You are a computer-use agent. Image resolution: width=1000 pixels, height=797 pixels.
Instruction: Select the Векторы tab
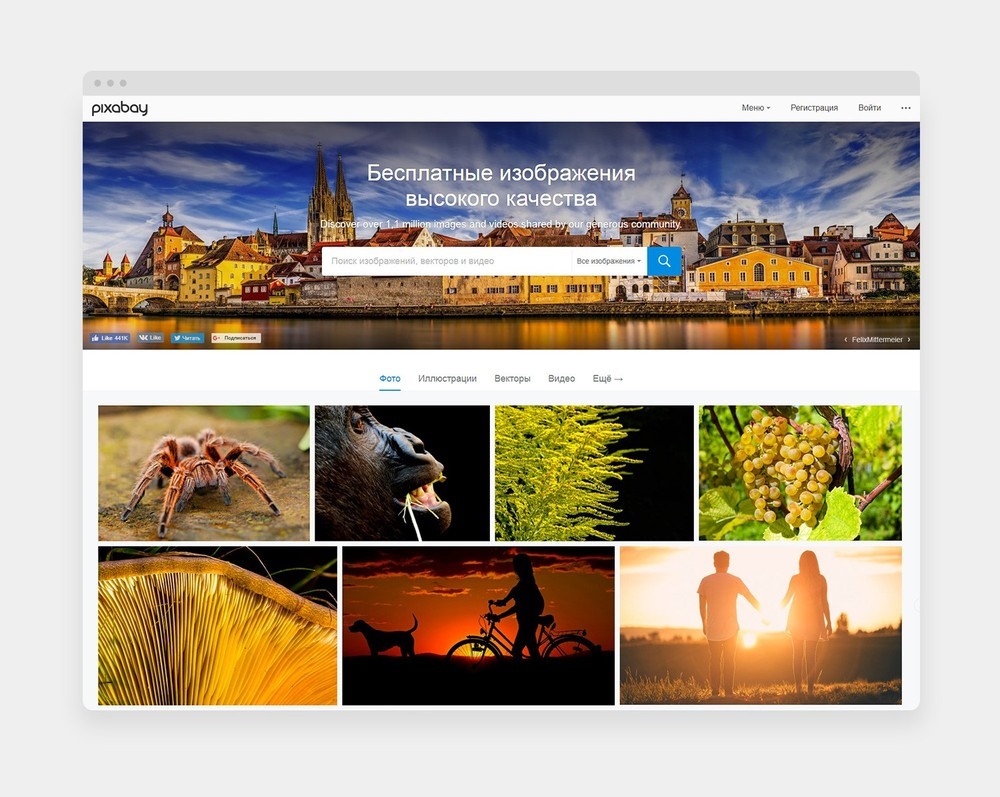pos(512,379)
